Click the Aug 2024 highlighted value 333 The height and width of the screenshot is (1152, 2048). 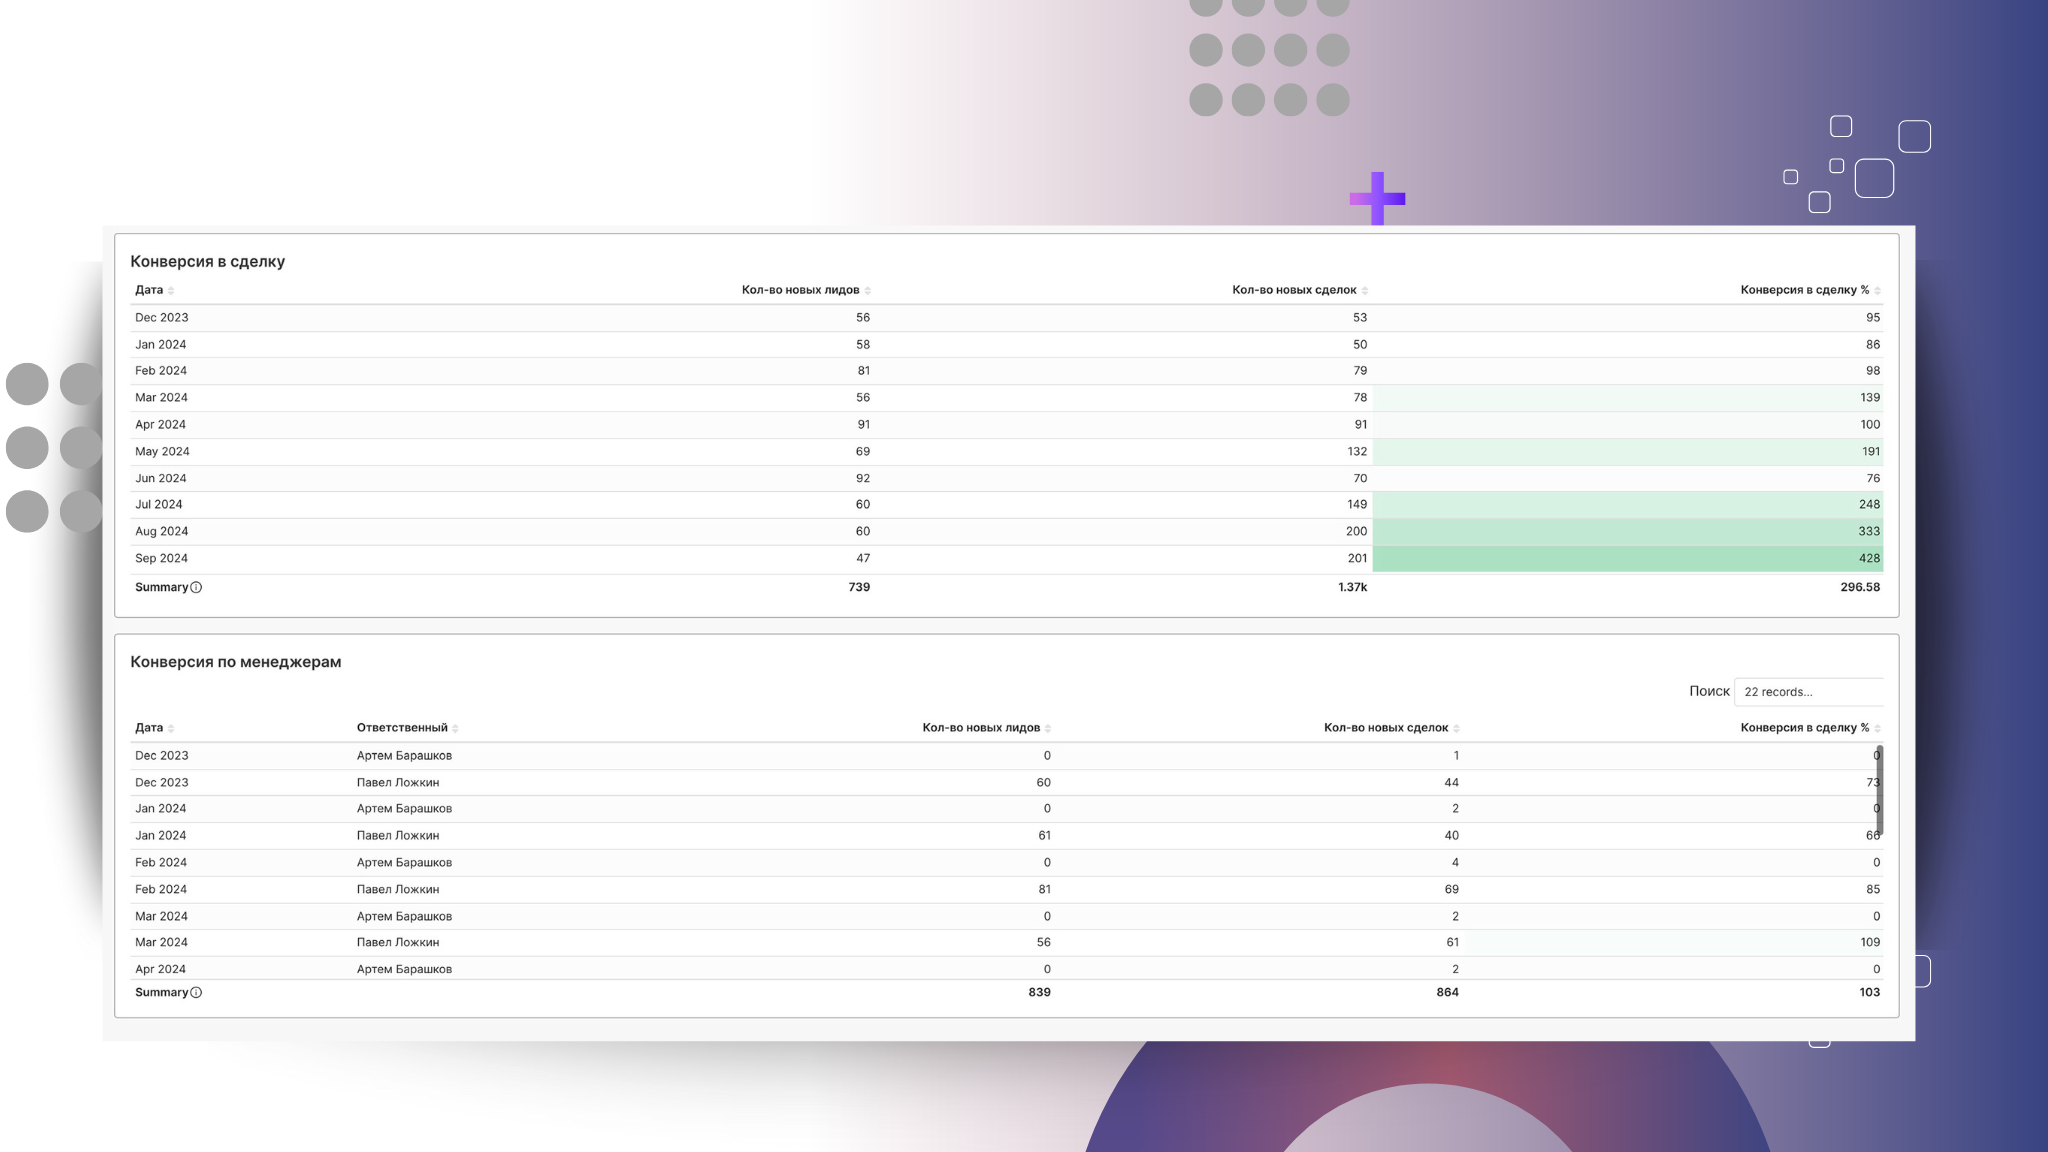click(1868, 532)
